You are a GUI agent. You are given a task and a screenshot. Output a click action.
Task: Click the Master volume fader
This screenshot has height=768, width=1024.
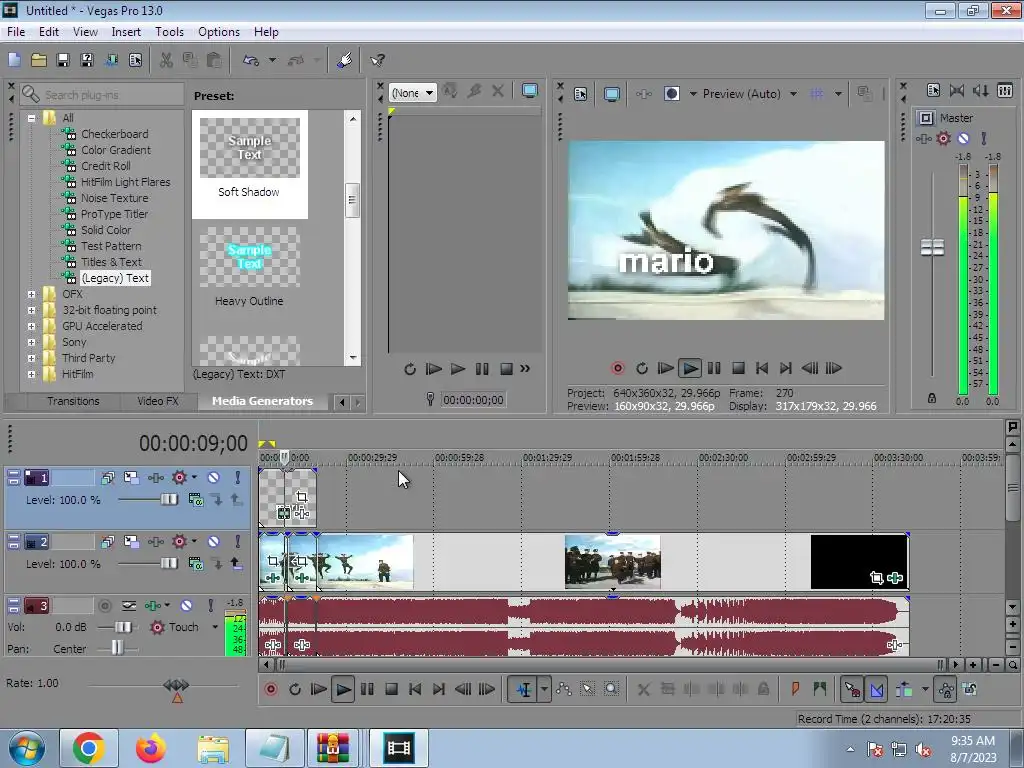click(932, 248)
